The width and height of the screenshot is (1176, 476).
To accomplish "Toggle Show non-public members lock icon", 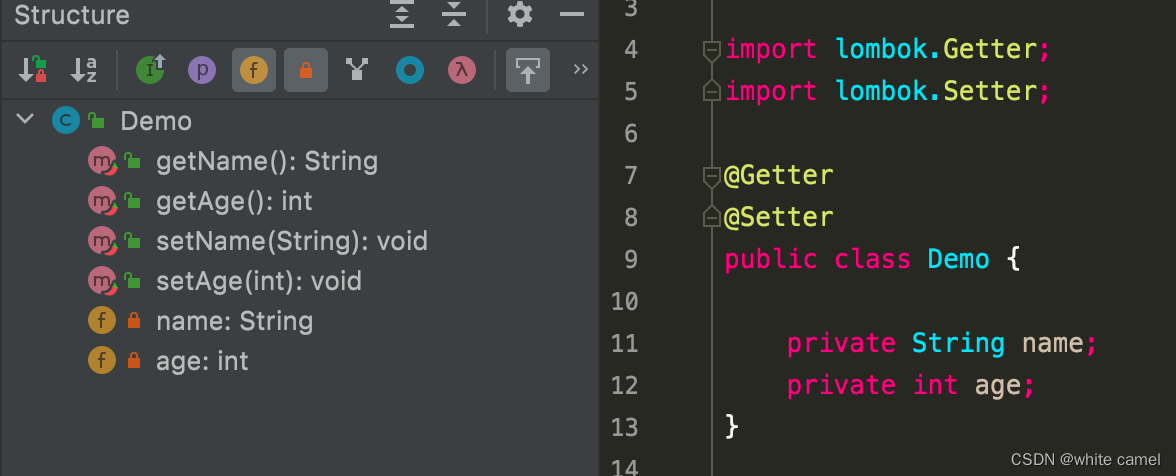I will pos(305,70).
